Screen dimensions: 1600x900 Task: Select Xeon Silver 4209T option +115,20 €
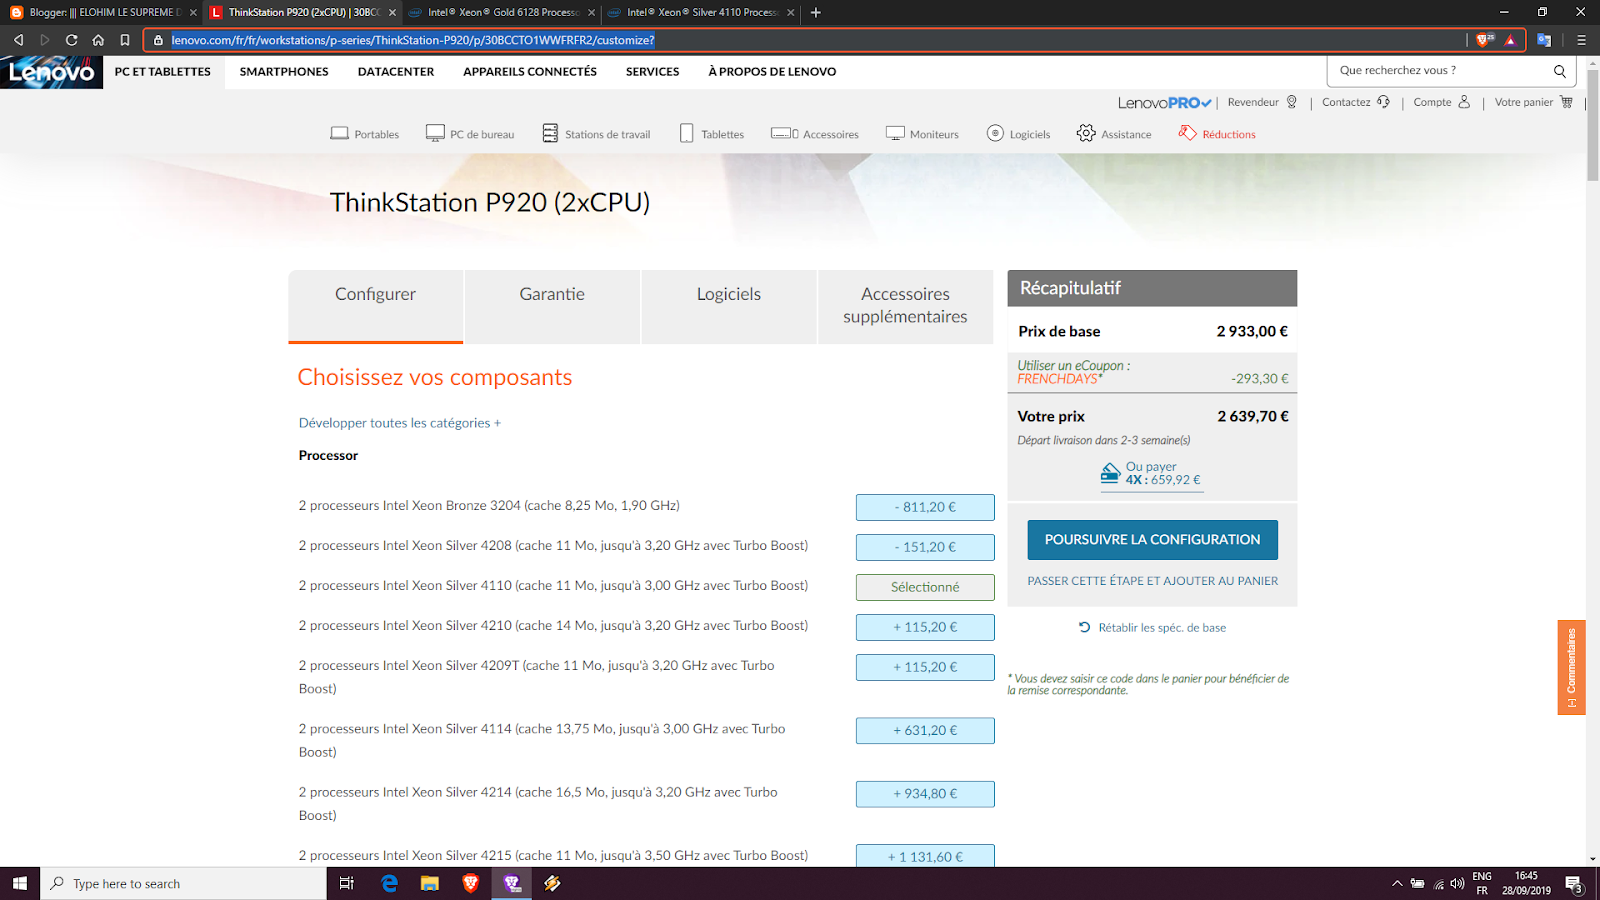pos(925,667)
